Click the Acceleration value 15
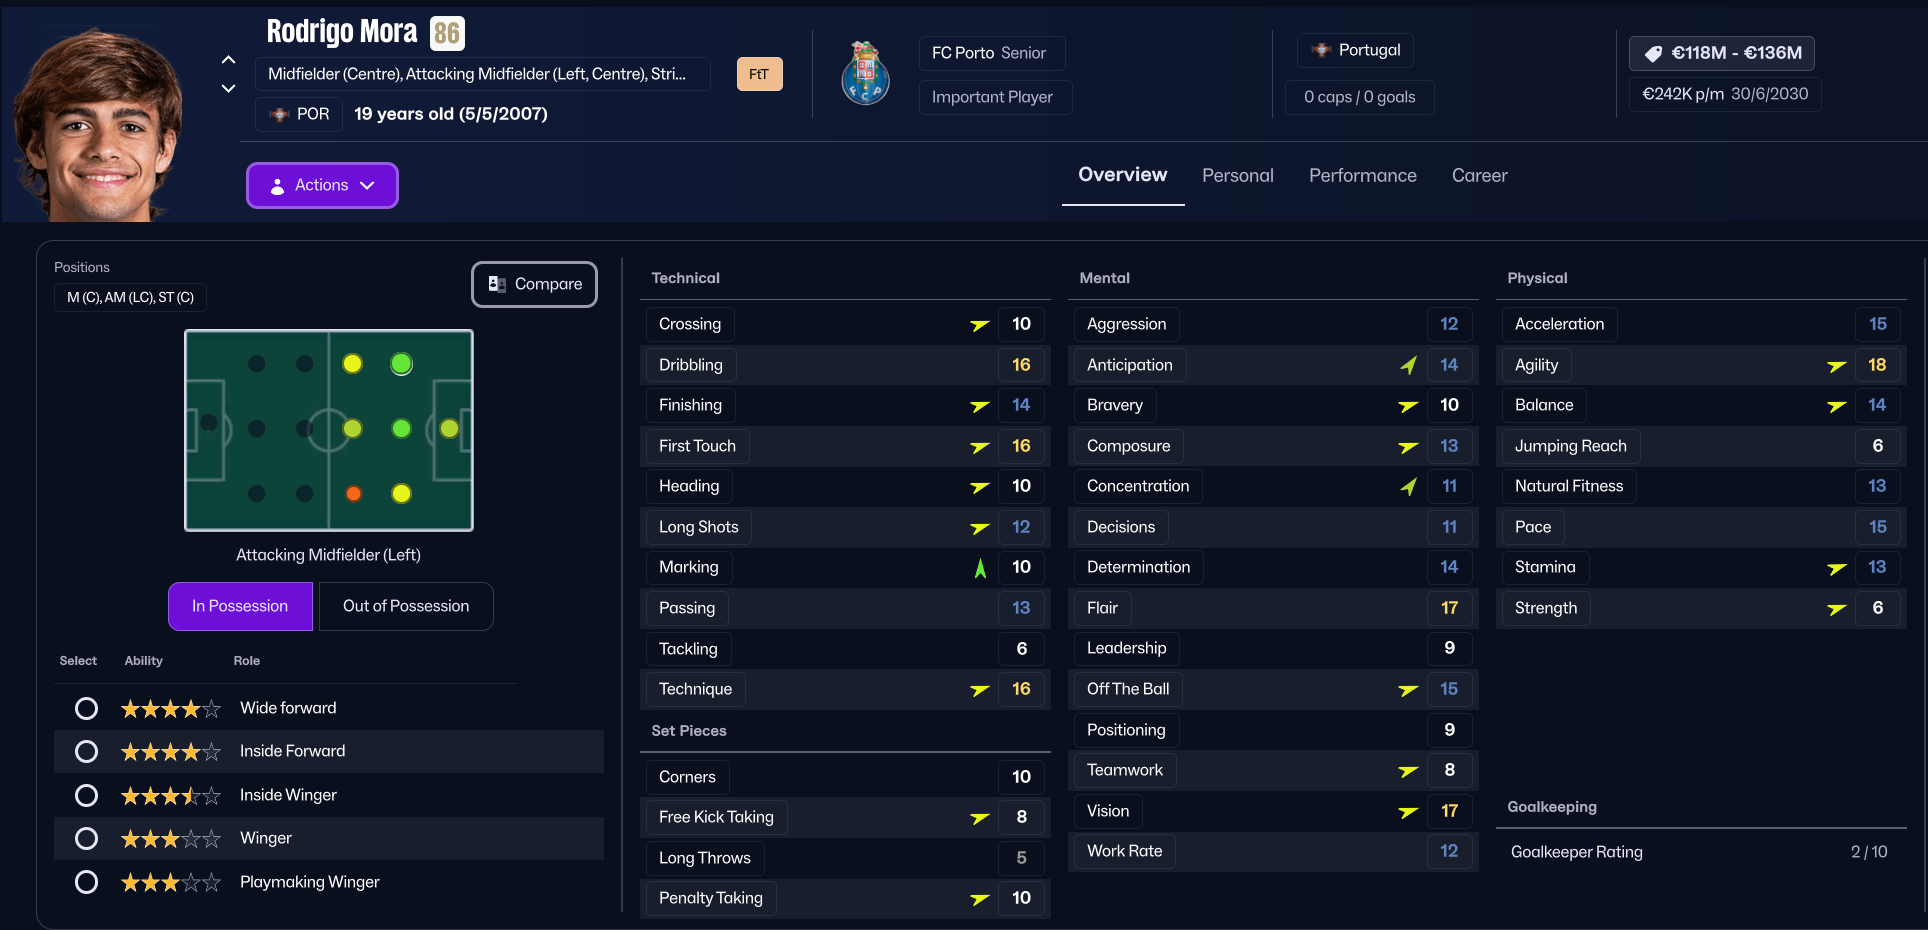 (x=1878, y=324)
